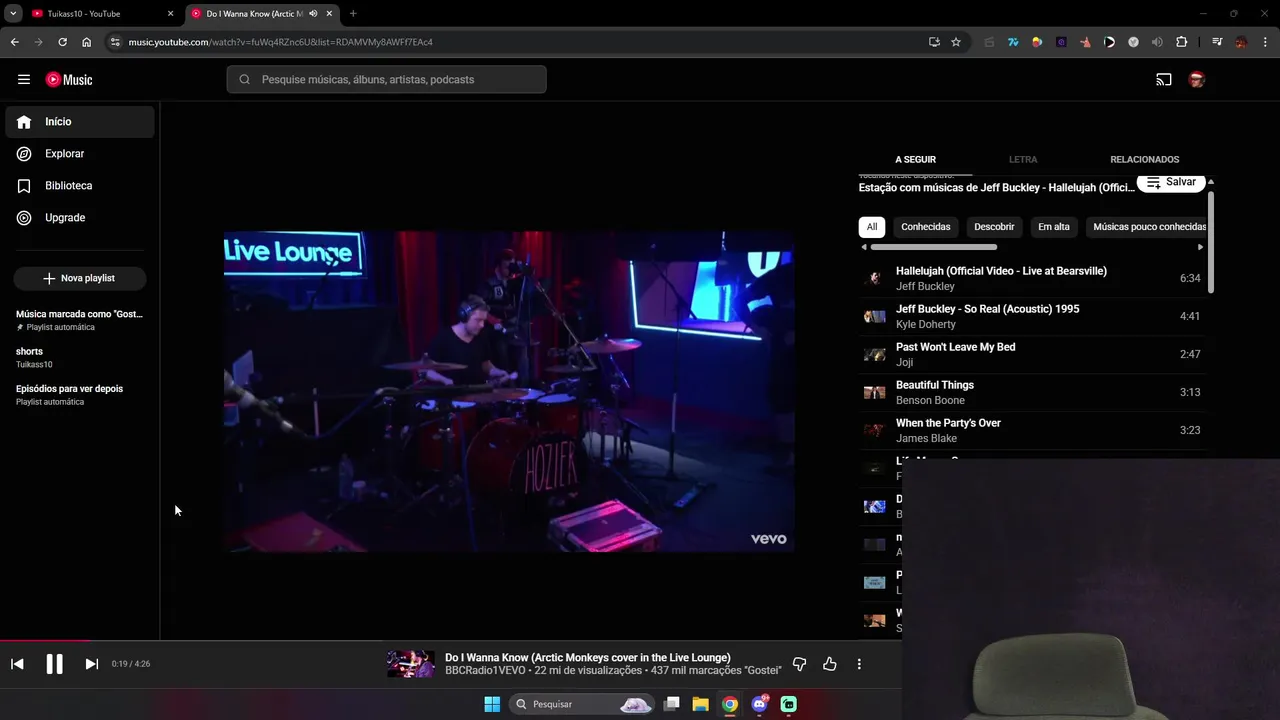Play When the Party's Over by James Blake
1280x720 pixels.
(1032, 430)
